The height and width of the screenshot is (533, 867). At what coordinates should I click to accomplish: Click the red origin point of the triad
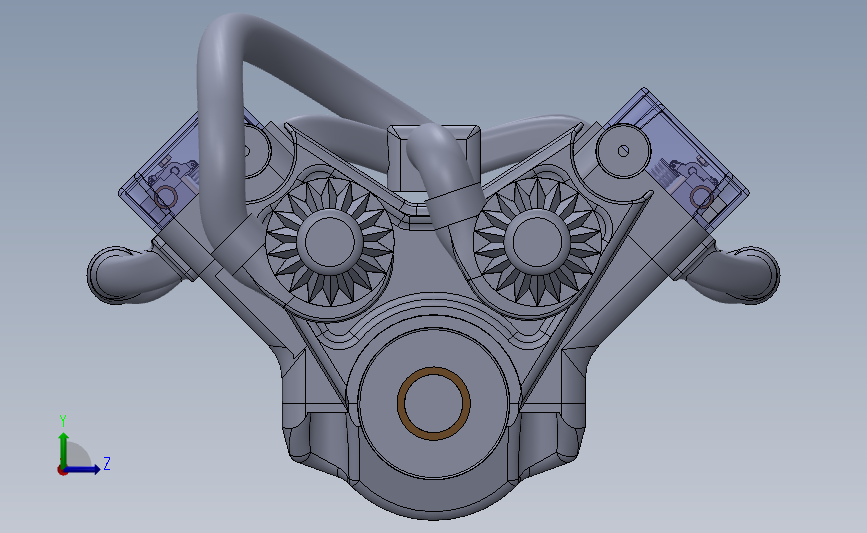[62, 471]
